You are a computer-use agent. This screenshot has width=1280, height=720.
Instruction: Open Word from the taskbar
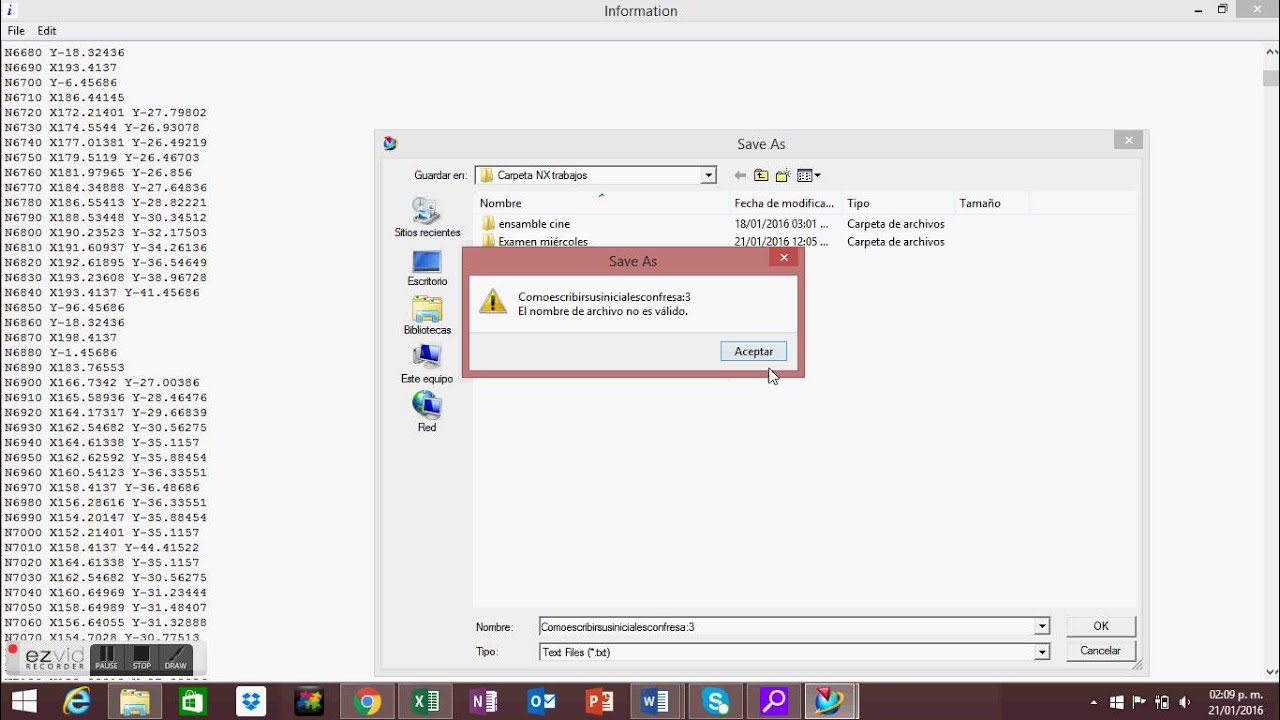[x=657, y=702]
